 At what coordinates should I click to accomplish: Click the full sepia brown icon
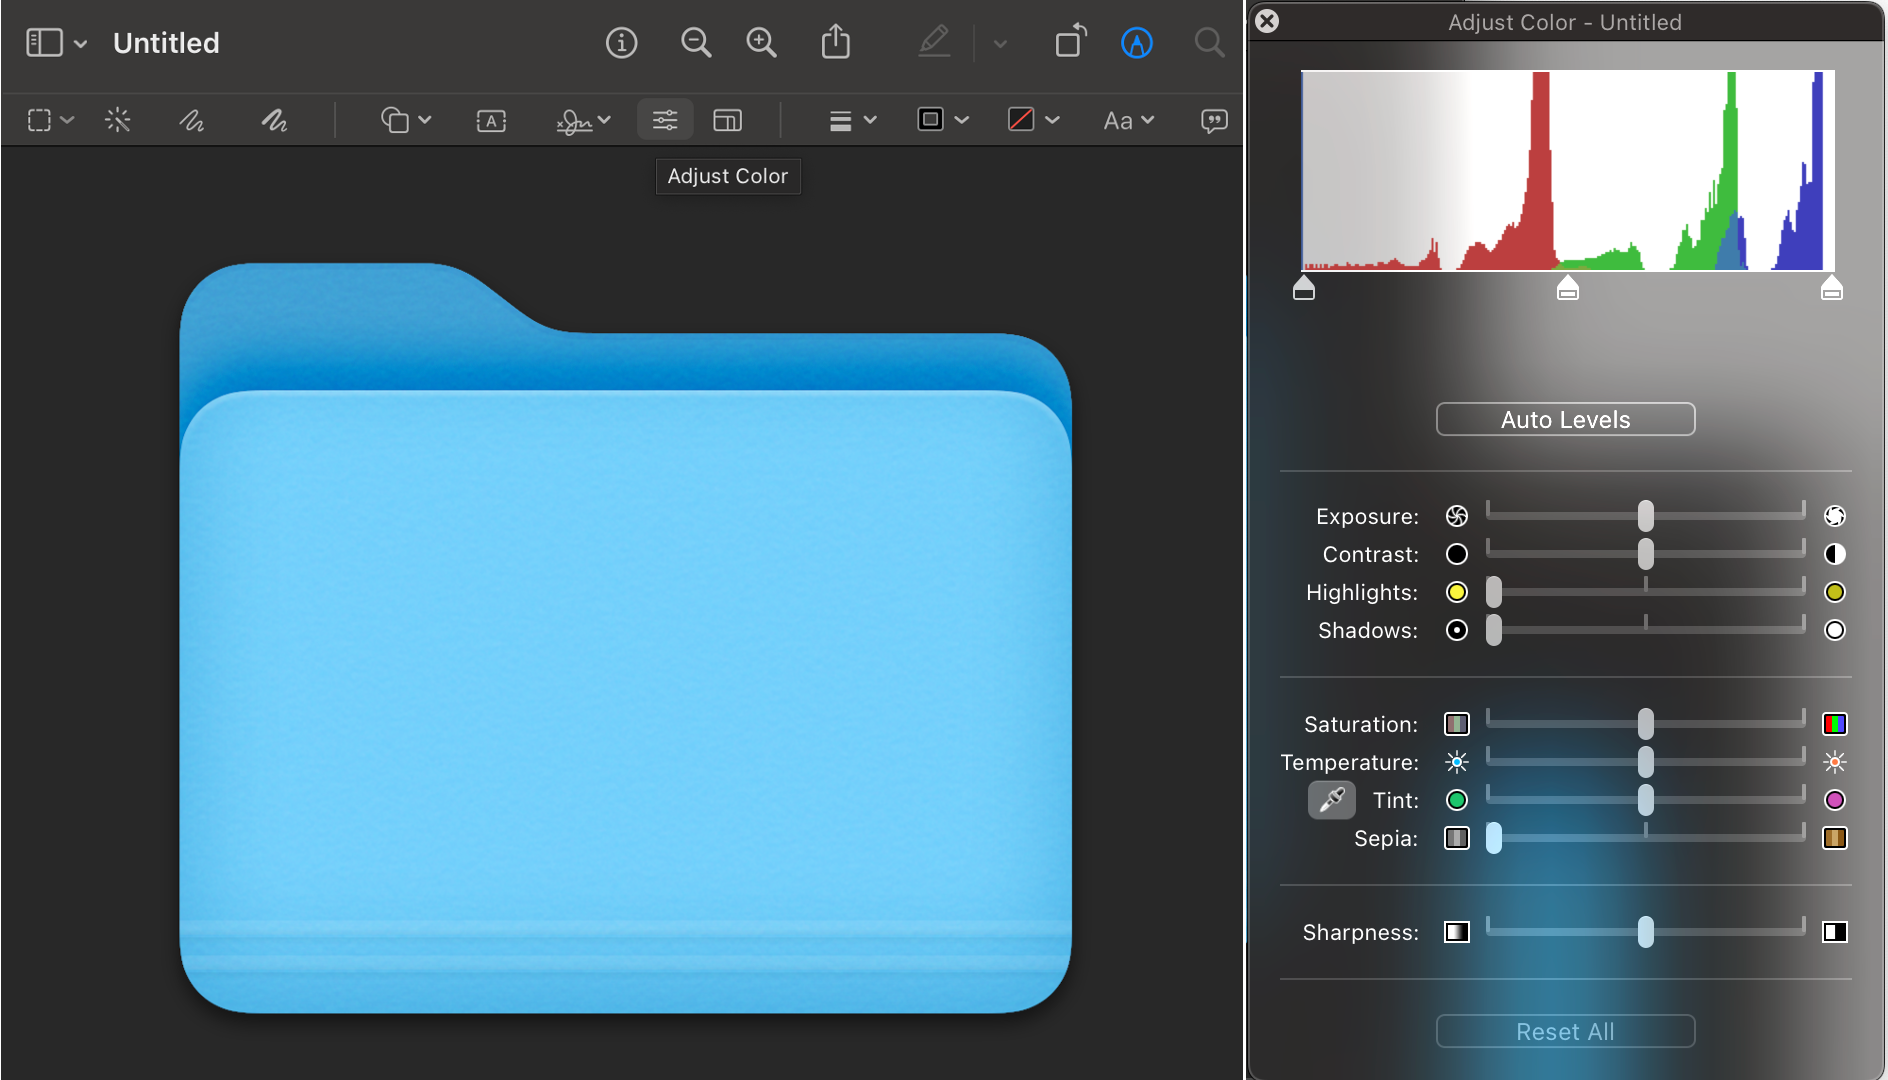click(x=1835, y=838)
